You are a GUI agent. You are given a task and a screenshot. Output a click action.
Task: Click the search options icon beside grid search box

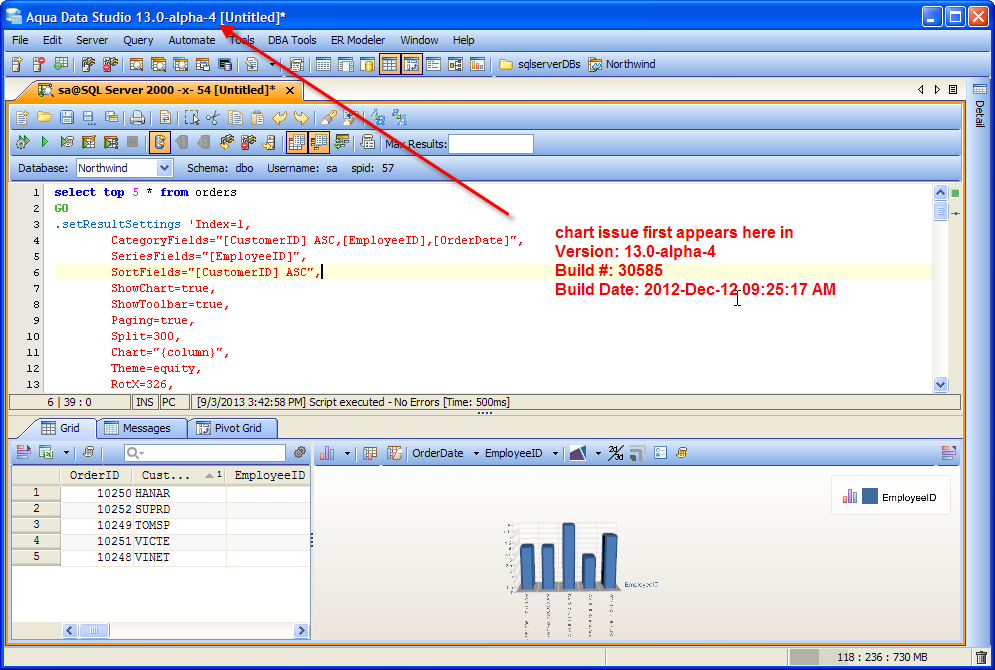(x=300, y=452)
